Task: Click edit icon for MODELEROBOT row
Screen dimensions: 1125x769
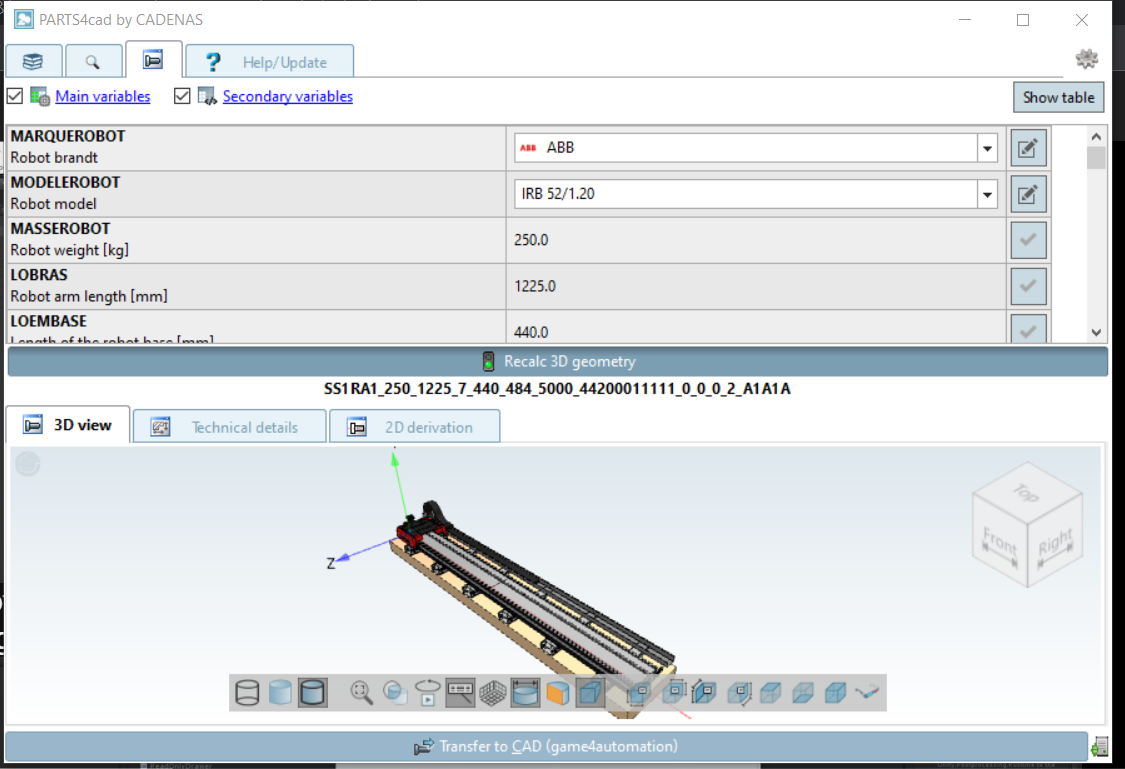Action: click(1028, 194)
